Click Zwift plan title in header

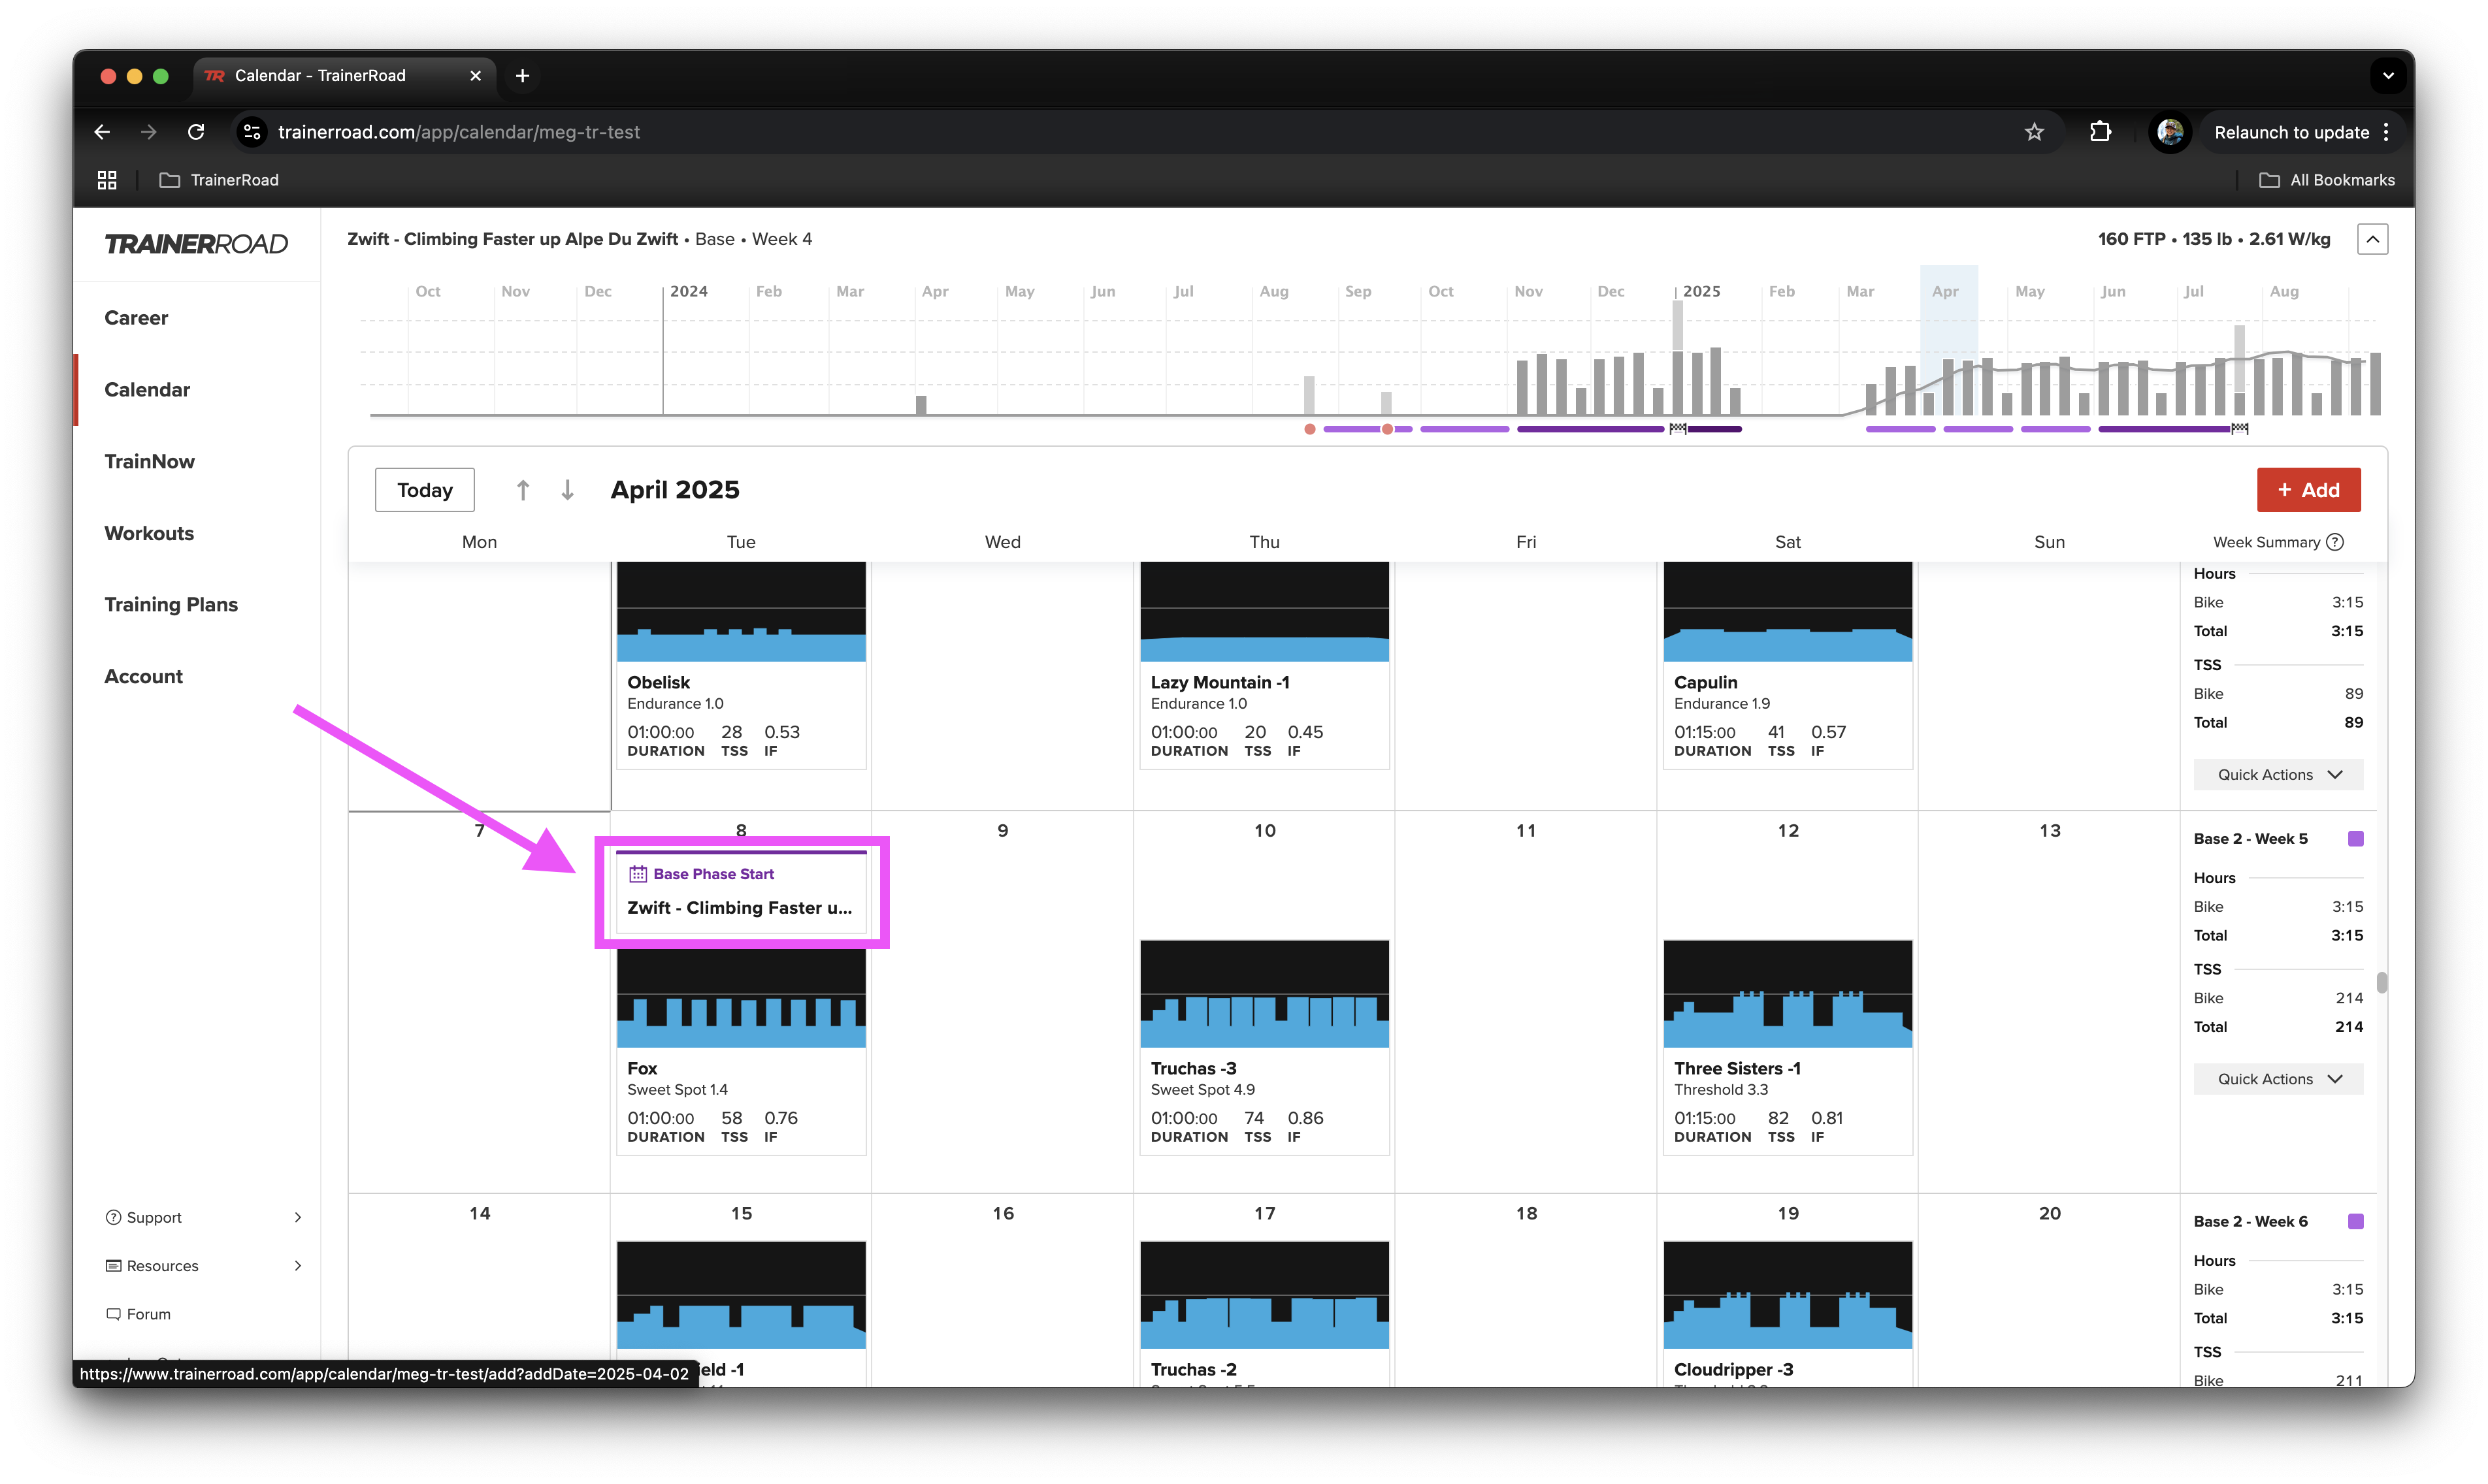coord(512,239)
